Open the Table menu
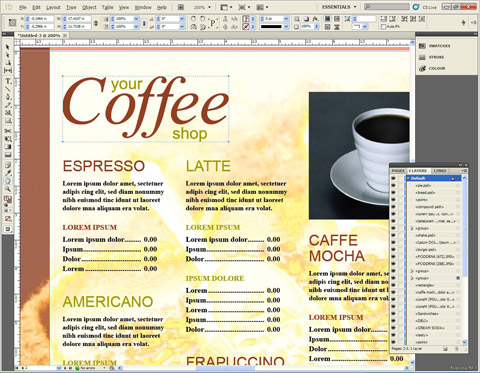This screenshot has height=373, width=480. click(107, 7)
